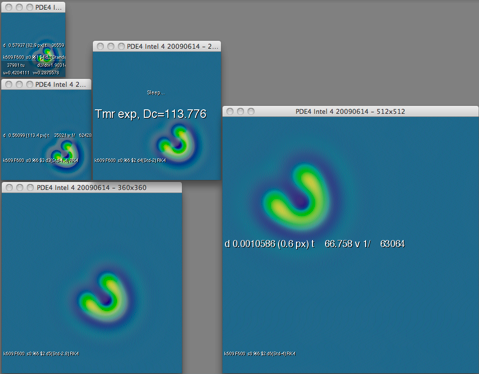The image size is (479, 374).
Task: Click the 'PDE4 Intel 4 20090614 - 512x512' title
Action: 350,112
